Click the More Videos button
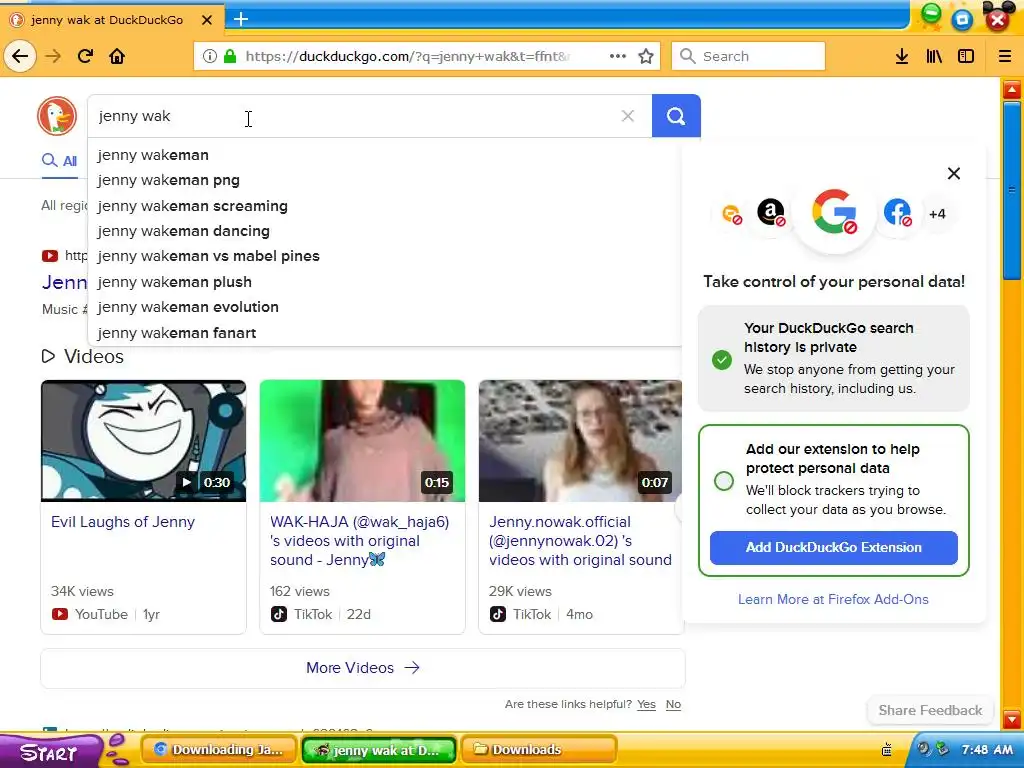This screenshot has width=1024, height=768. pos(363,667)
